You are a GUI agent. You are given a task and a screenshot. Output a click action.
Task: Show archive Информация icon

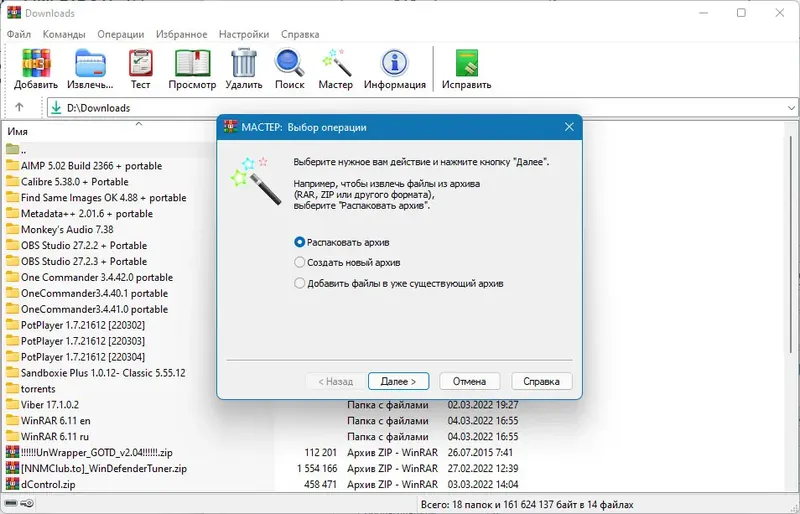pos(394,63)
